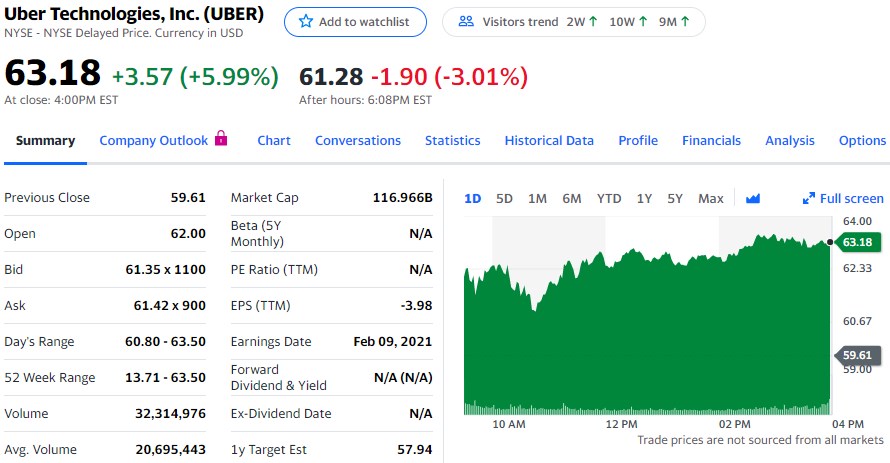This screenshot has height=463, width=890.
Task: Click the Beta (5Y Monthly) label
Action: (257, 234)
